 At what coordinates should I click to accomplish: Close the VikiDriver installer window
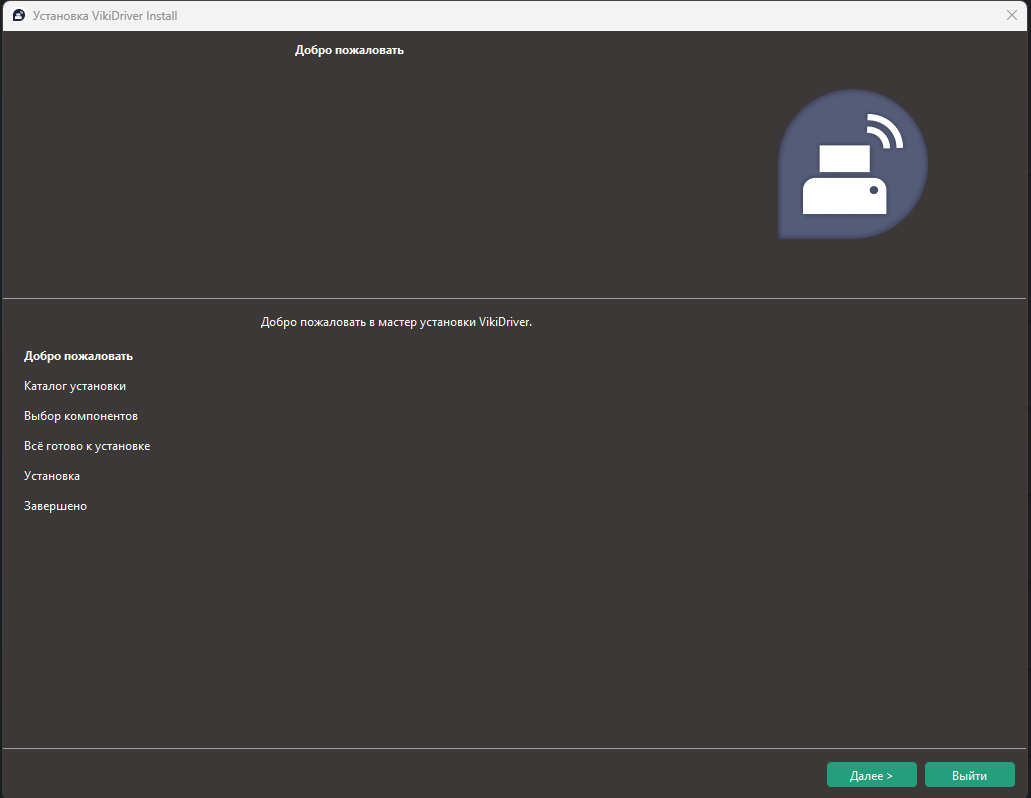(x=1011, y=16)
